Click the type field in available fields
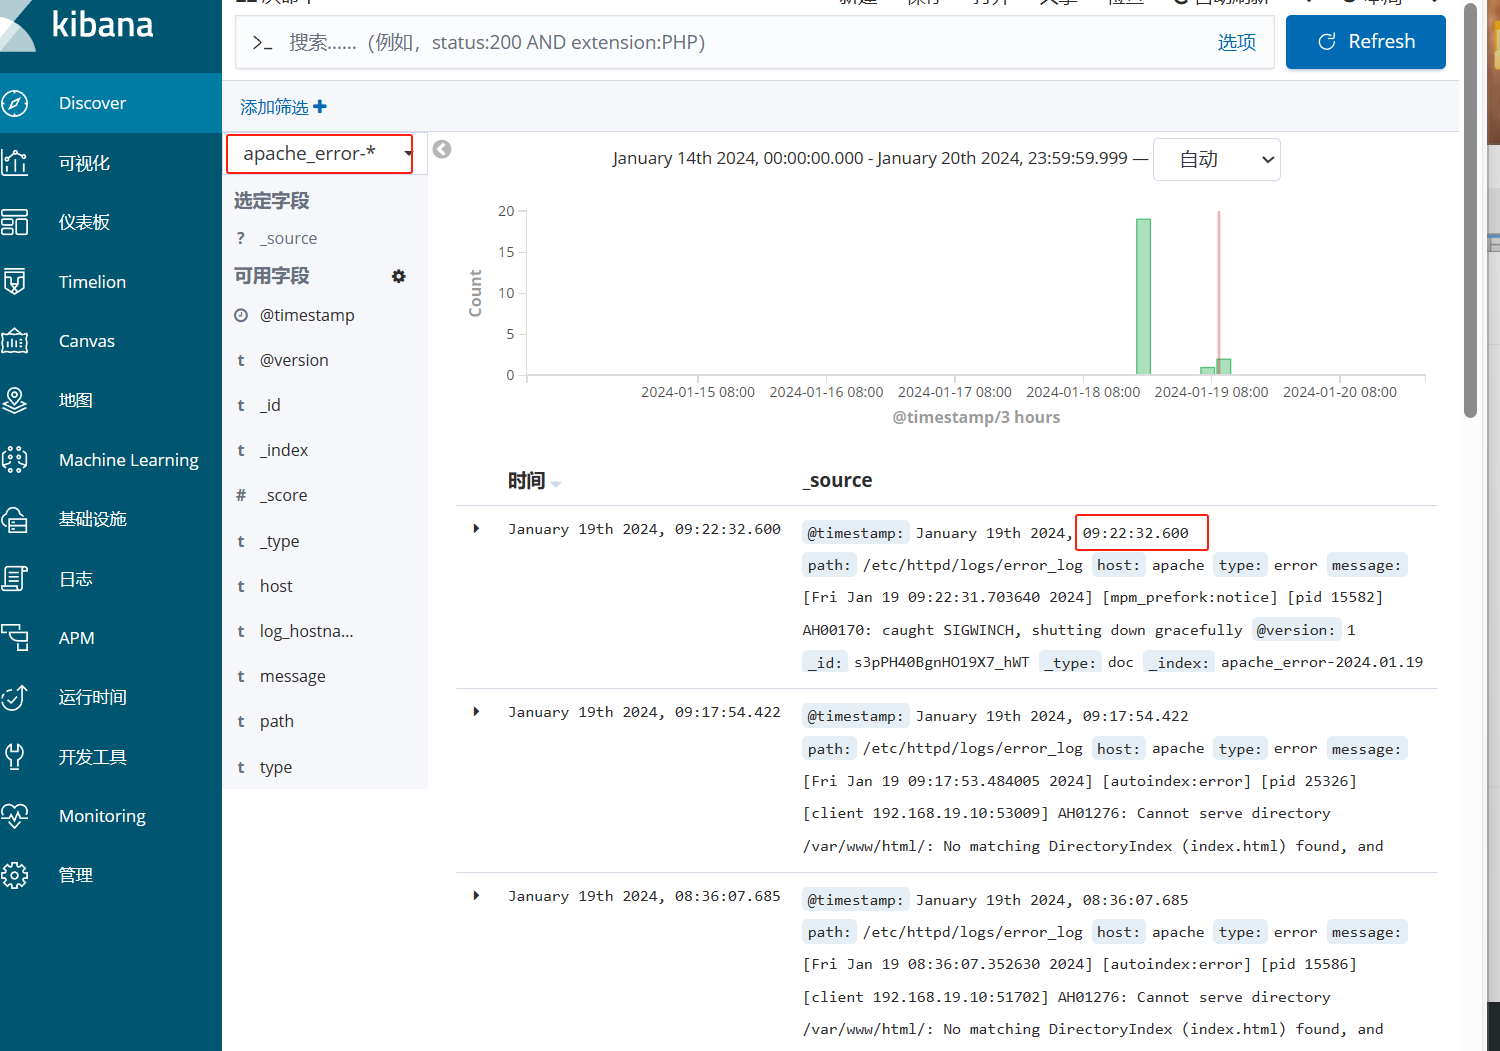Screen dimensions: 1500x1051 pyautogui.click(x=276, y=767)
